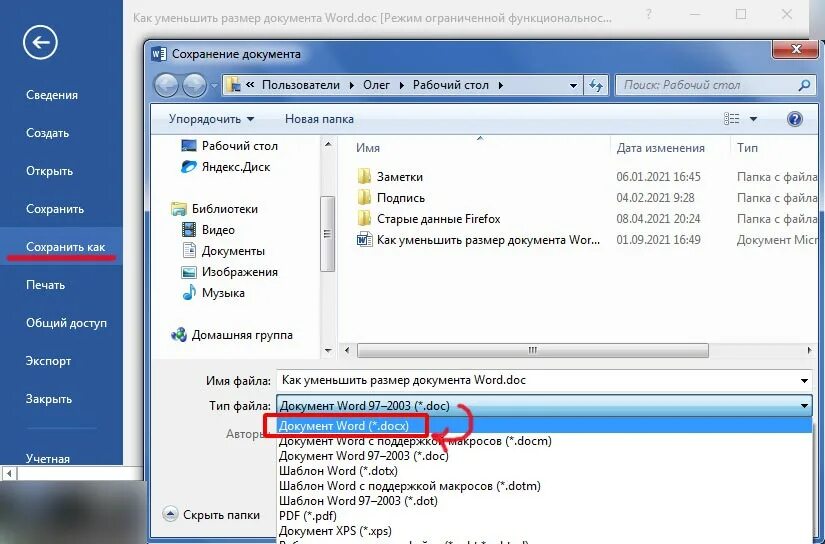The width and height of the screenshot is (825, 544).
Task: Open the Сведения backstage tab
Action: point(52,95)
